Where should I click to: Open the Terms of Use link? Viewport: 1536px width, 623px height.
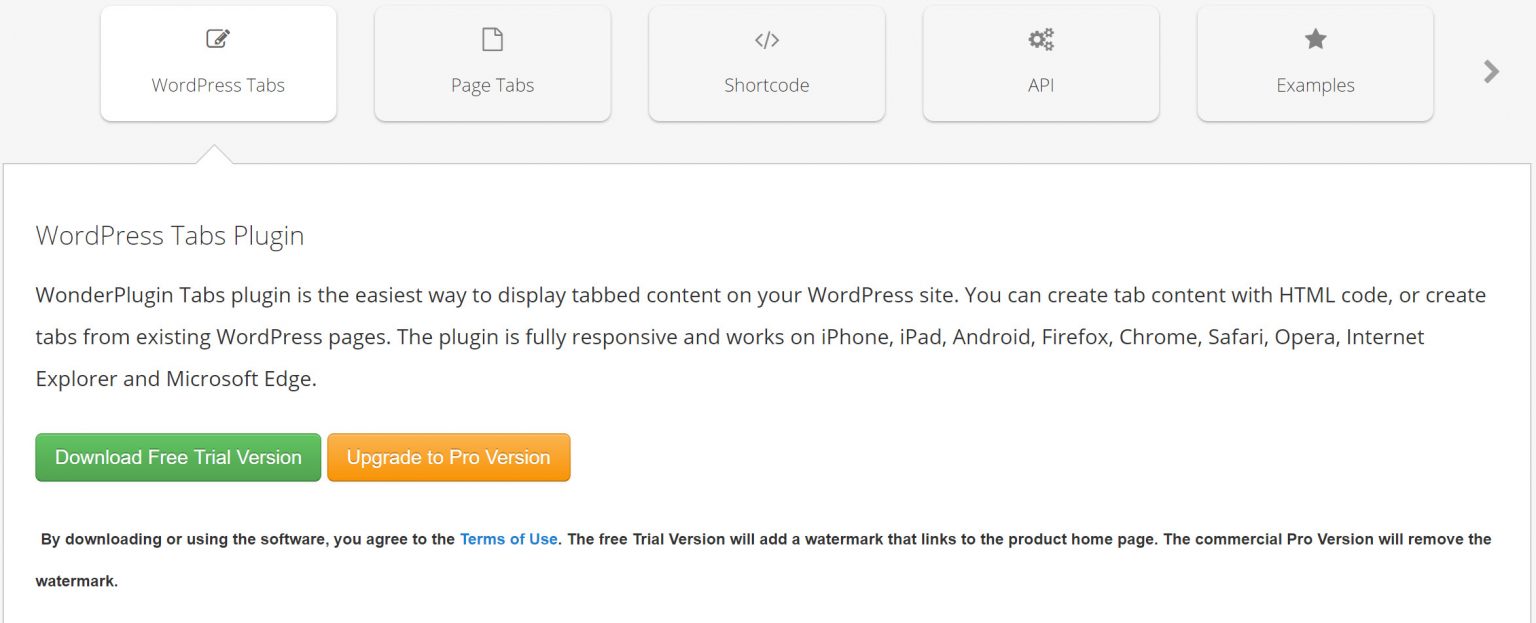point(508,539)
